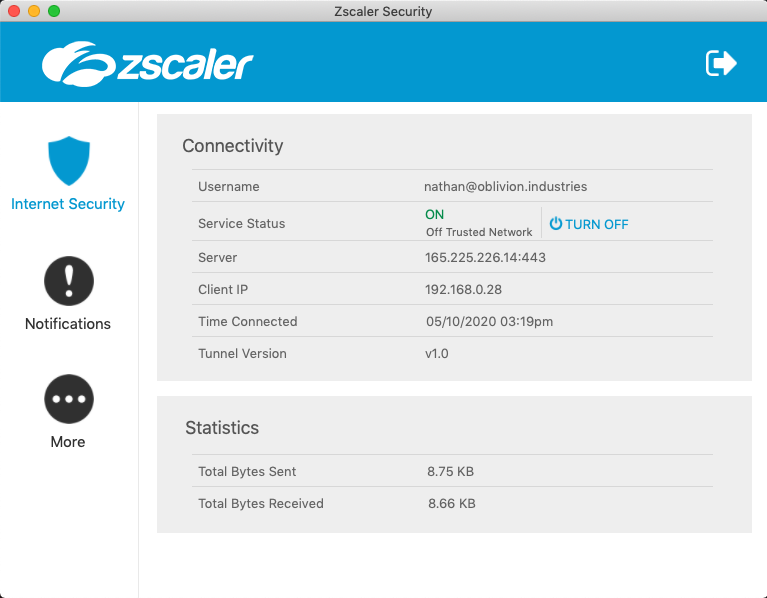This screenshot has height=598, width=767.
Task: Select the Internet Security shield icon
Action: point(69,161)
